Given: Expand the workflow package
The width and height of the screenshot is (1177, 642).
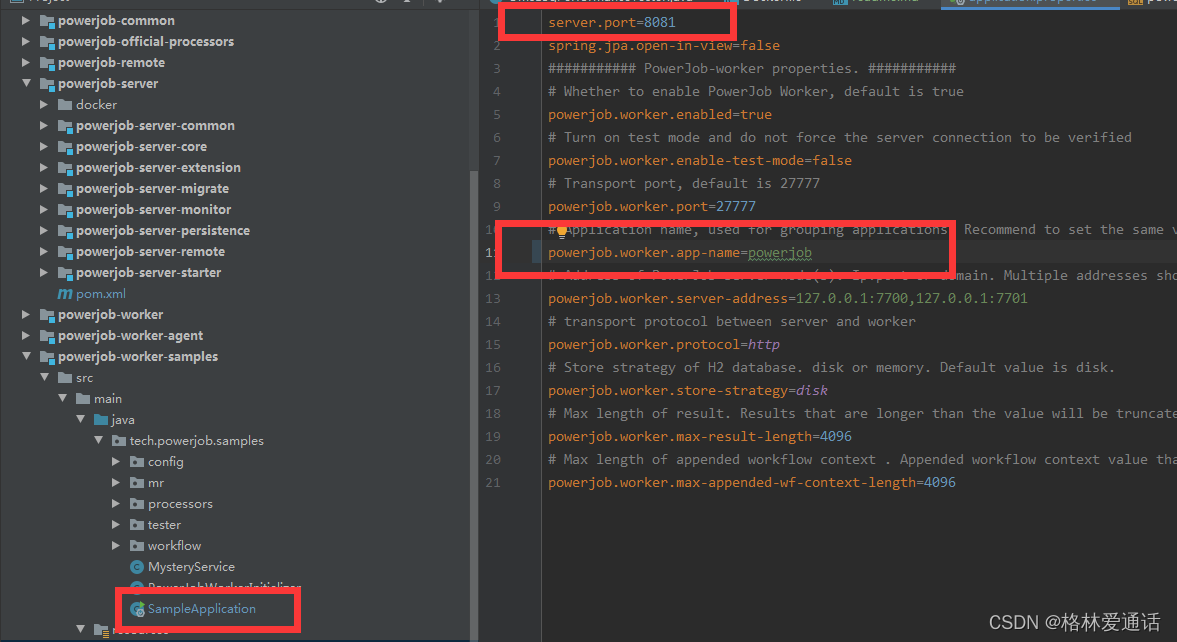Looking at the screenshot, I should pos(116,546).
